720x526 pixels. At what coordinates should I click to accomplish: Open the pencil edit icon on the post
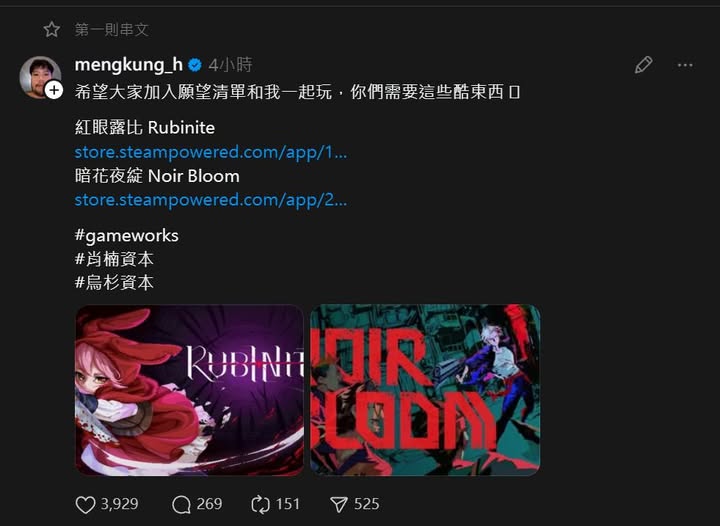pos(643,65)
